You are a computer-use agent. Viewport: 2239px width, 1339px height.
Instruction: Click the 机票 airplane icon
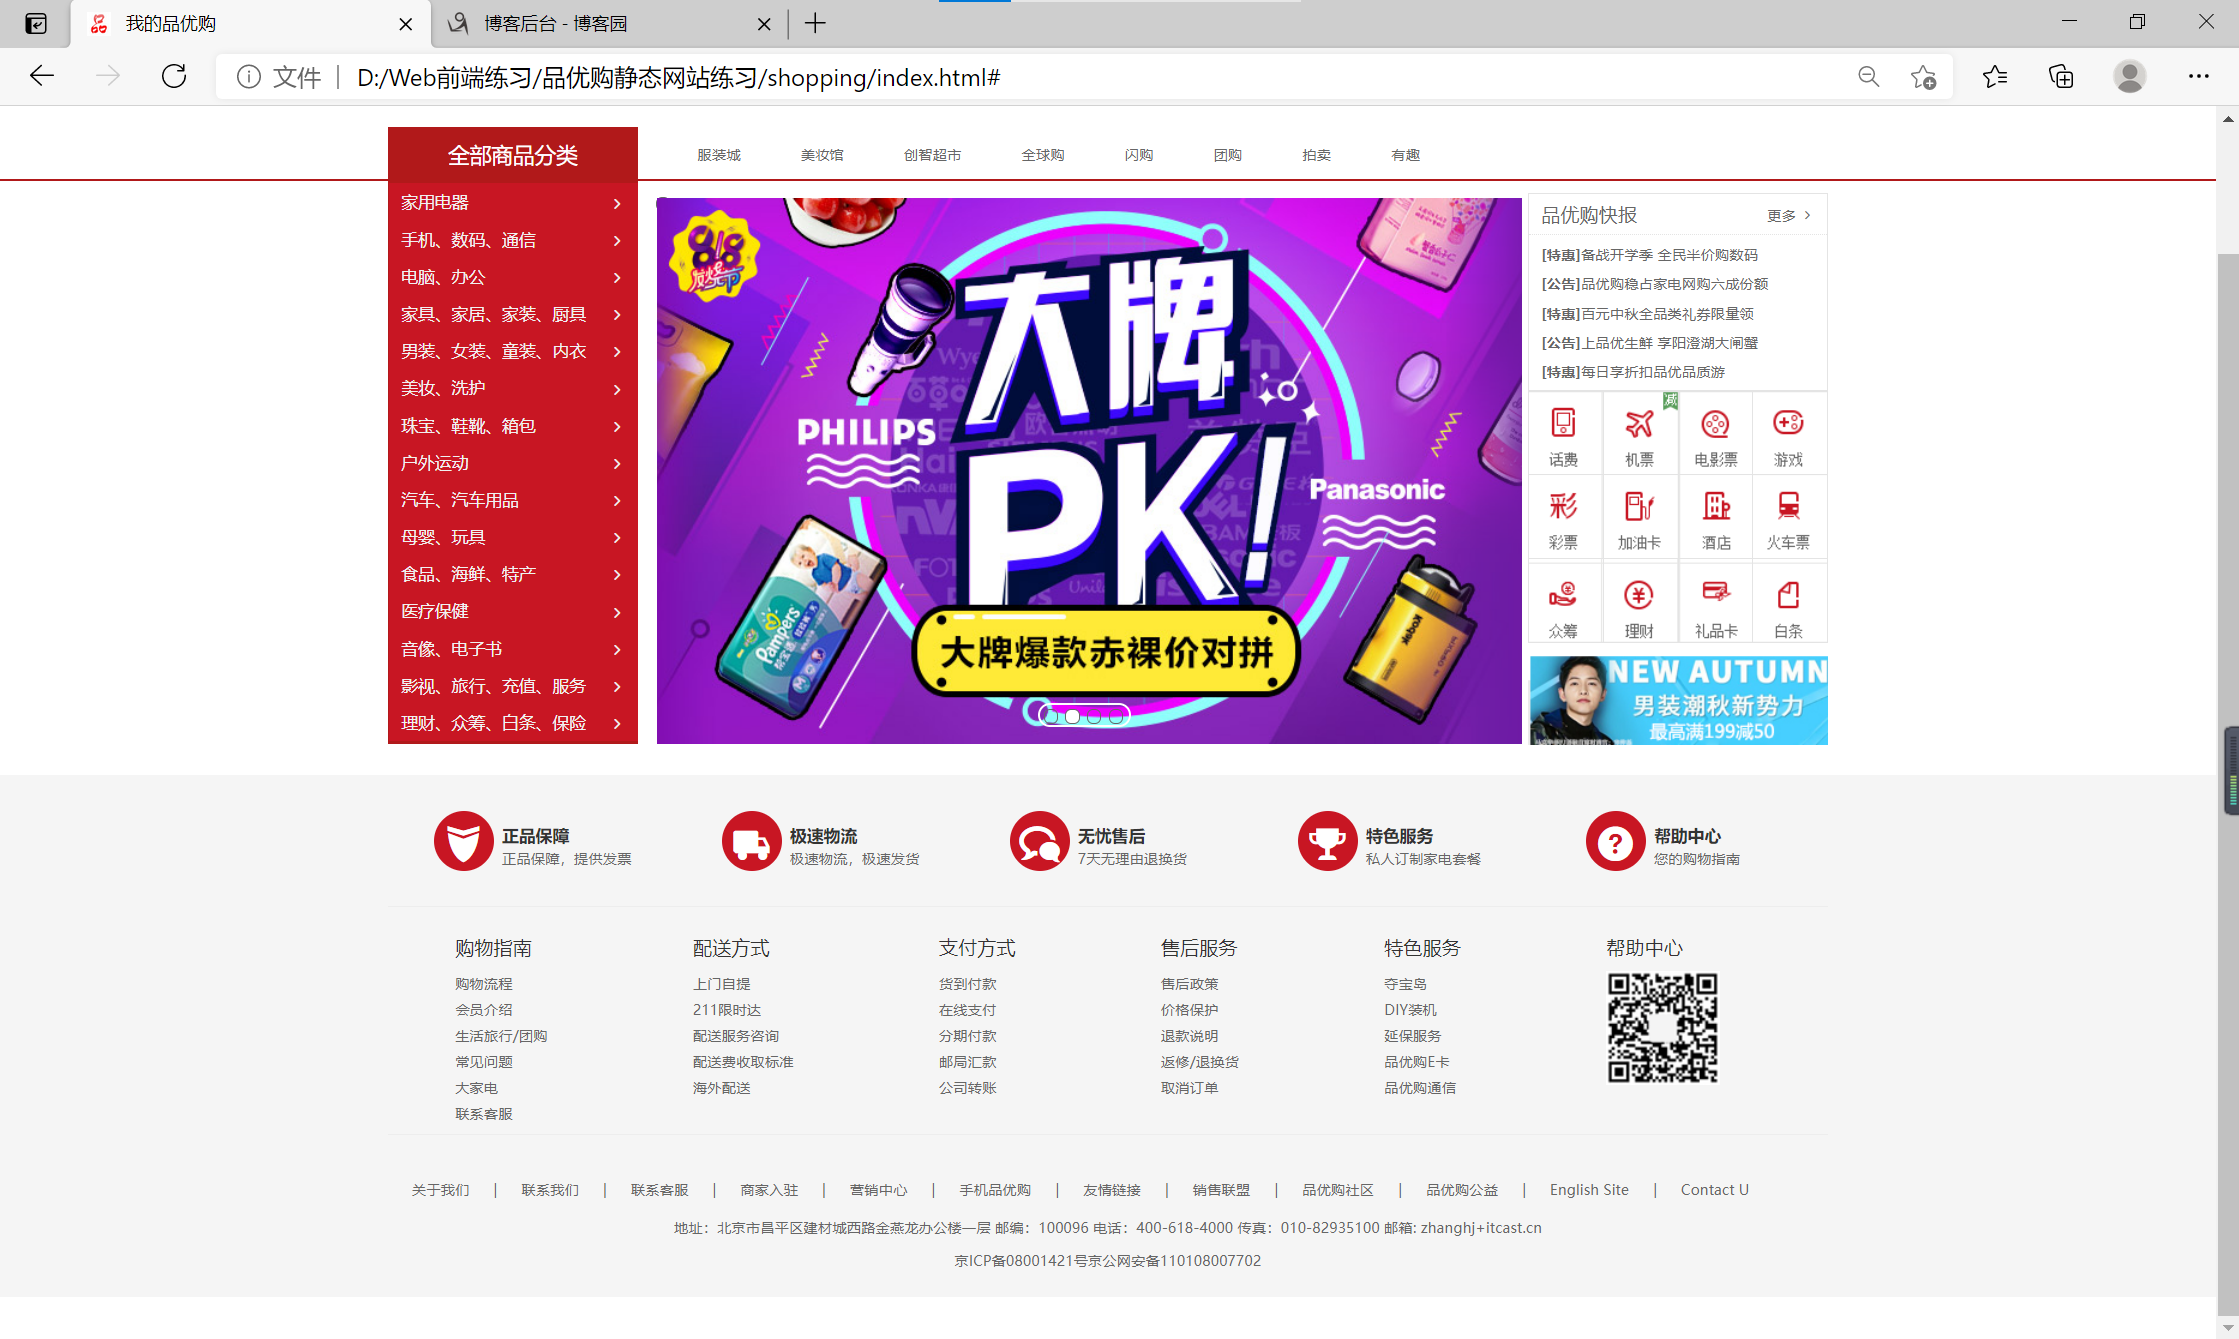pyautogui.click(x=1639, y=425)
